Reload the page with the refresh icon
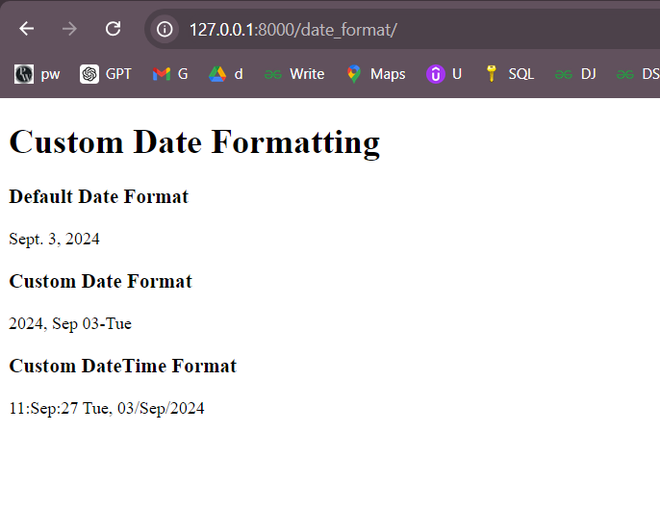 [113, 29]
